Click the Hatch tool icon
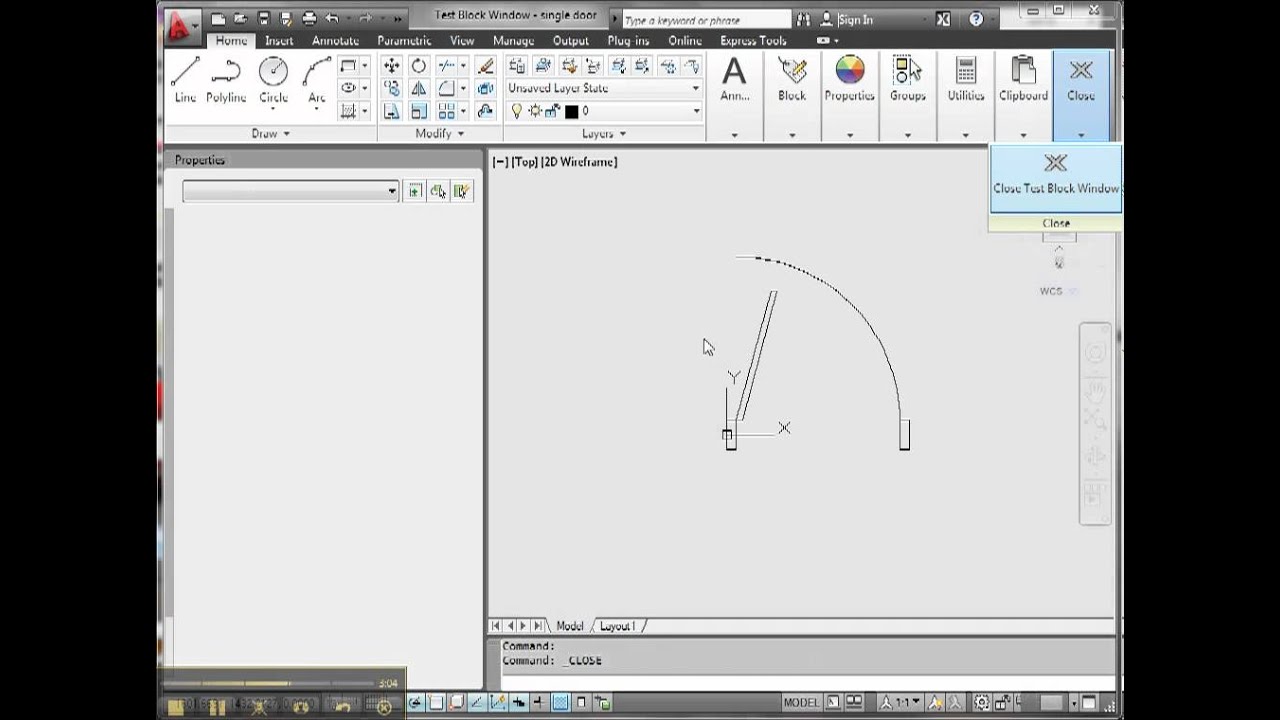Viewport: 1280px width, 720px height. click(x=348, y=111)
